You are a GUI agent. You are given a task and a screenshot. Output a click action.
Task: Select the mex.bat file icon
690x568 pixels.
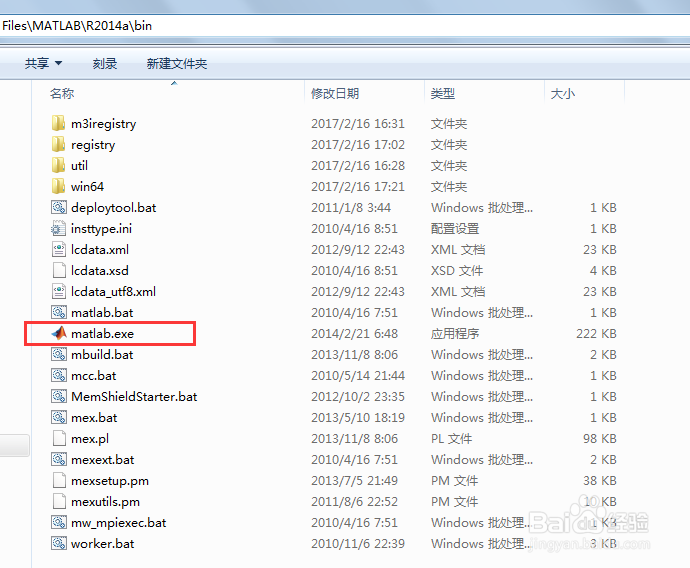point(59,418)
